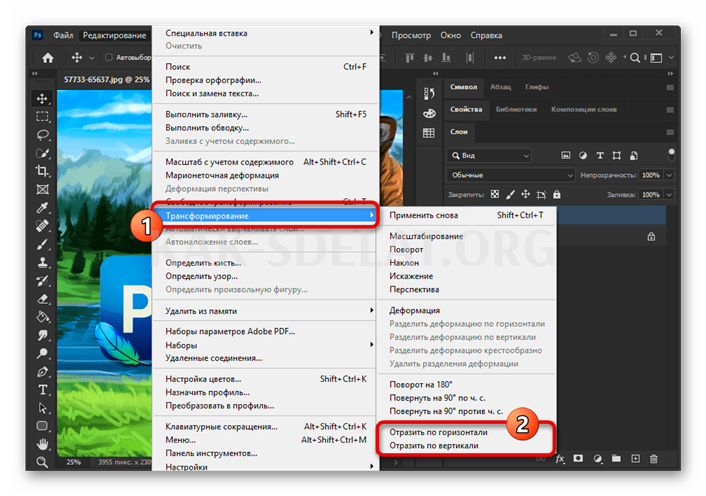
Task: Toggle lock transparent pixels icon
Action: (x=495, y=194)
